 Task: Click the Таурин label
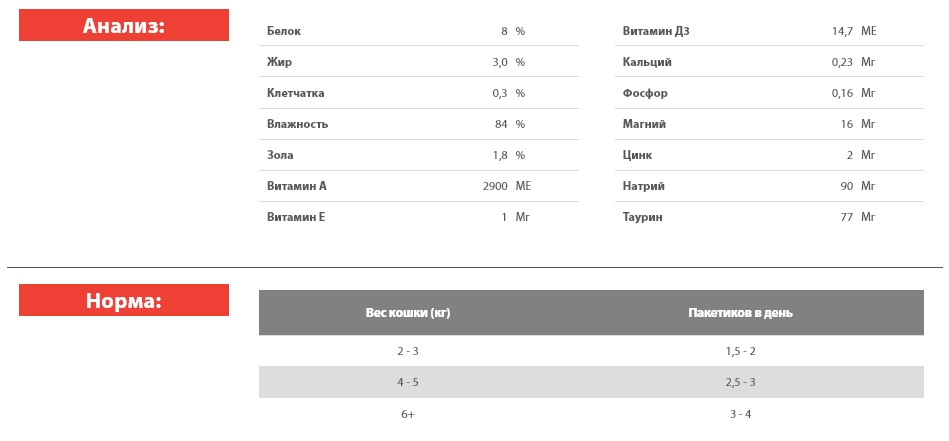pyautogui.click(x=642, y=217)
